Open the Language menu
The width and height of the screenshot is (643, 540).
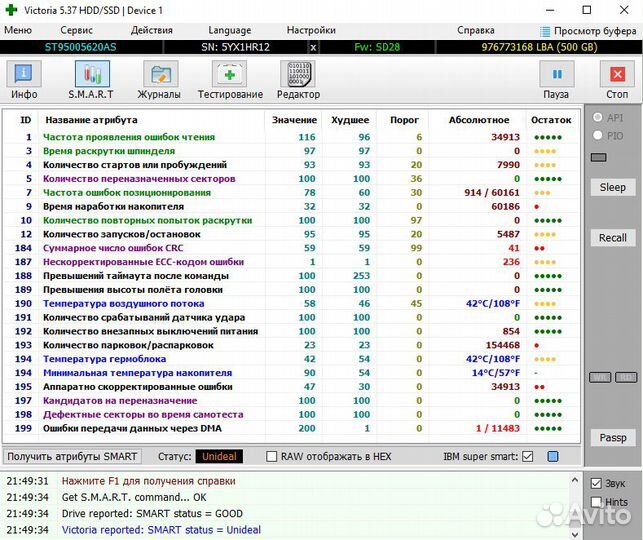(x=229, y=31)
